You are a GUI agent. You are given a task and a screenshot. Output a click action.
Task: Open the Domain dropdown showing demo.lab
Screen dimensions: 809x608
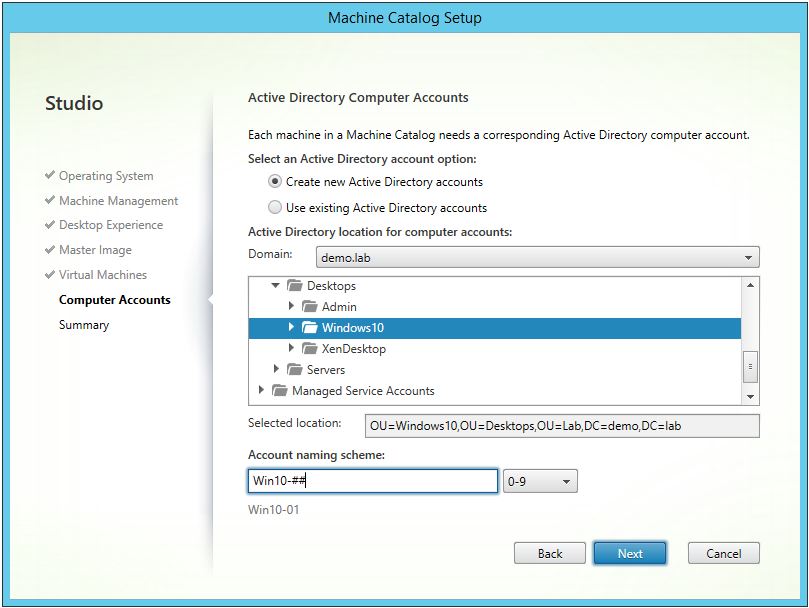tap(530, 257)
